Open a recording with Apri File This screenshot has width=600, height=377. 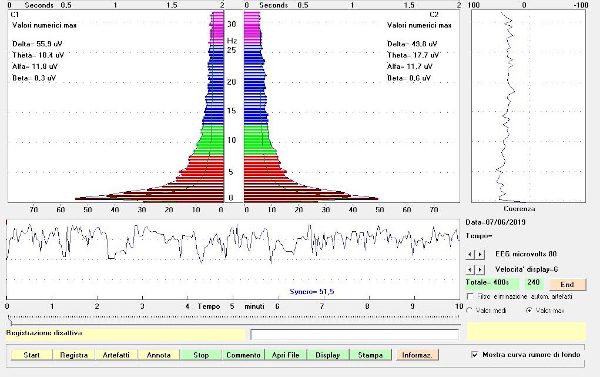tap(285, 355)
